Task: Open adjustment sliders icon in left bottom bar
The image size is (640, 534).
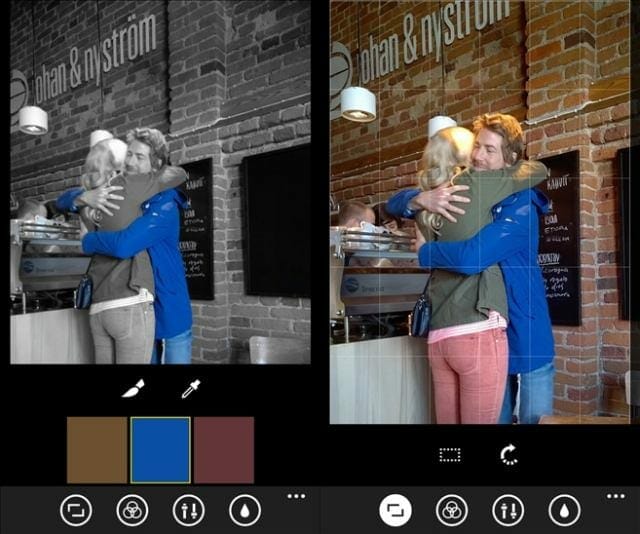Action: [188, 510]
